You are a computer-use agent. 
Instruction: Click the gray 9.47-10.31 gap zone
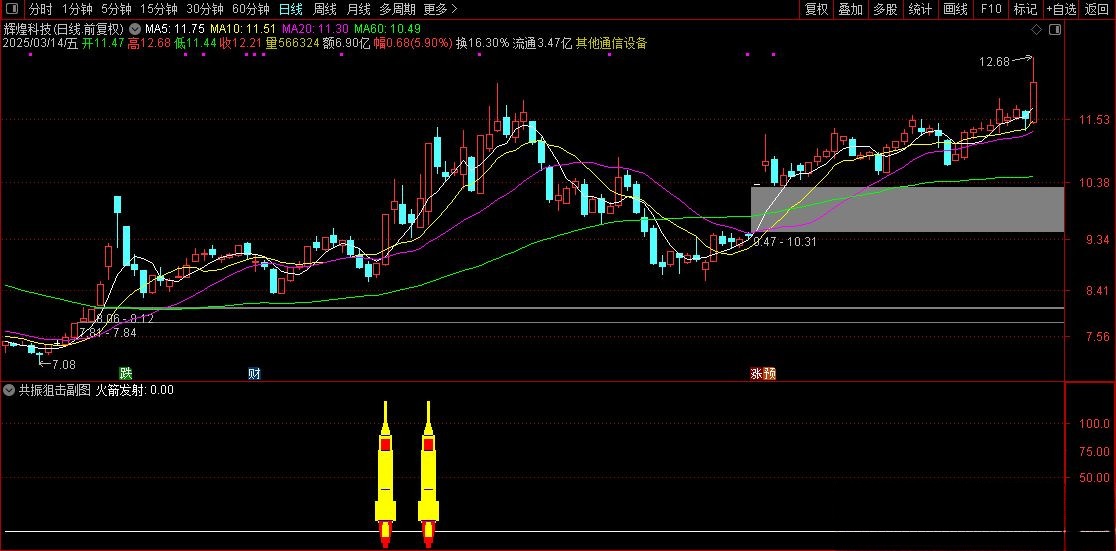point(906,209)
